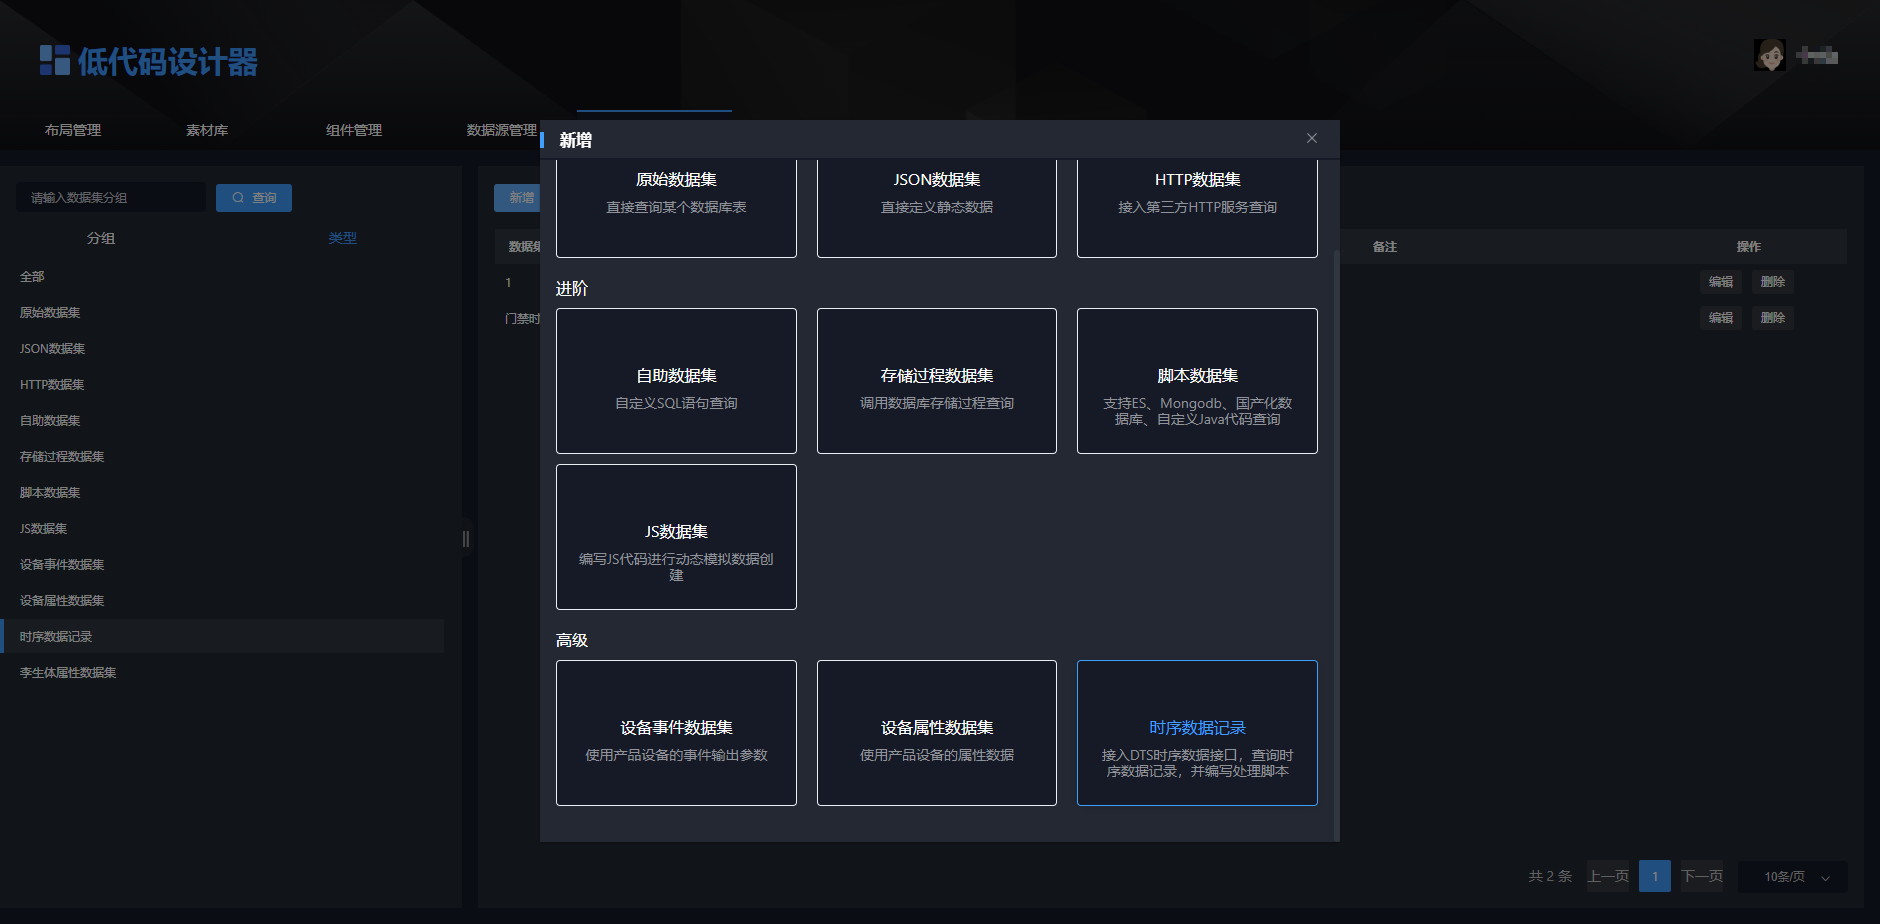This screenshot has height=924, width=1880.
Task: Select JSON数据集 in the group list
Action: pyautogui.click(x=222, y=348)
